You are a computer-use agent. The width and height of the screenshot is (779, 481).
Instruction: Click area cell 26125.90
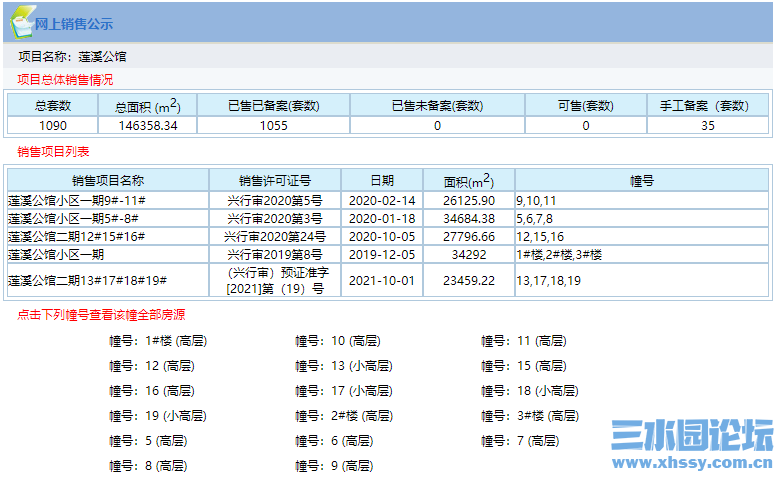[x=469, y=201]
